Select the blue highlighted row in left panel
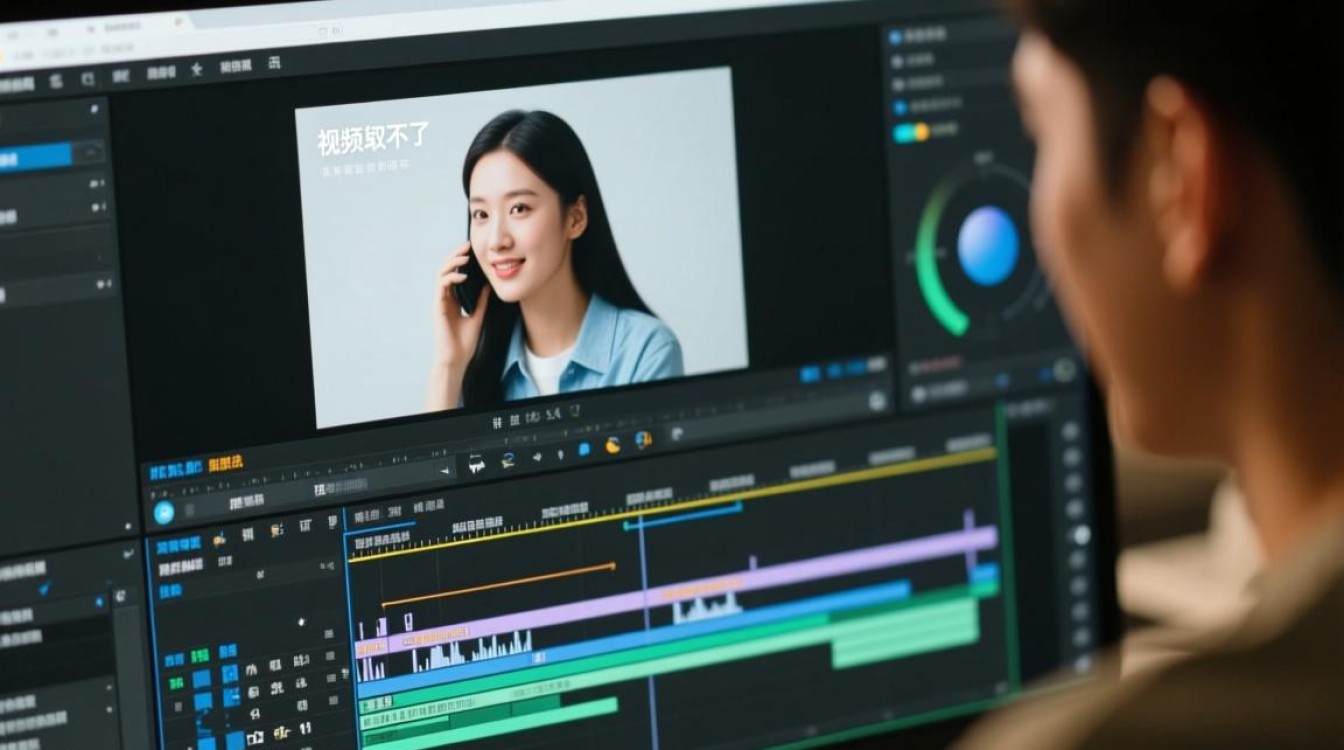1344x750 pixels. click(36, 157)
